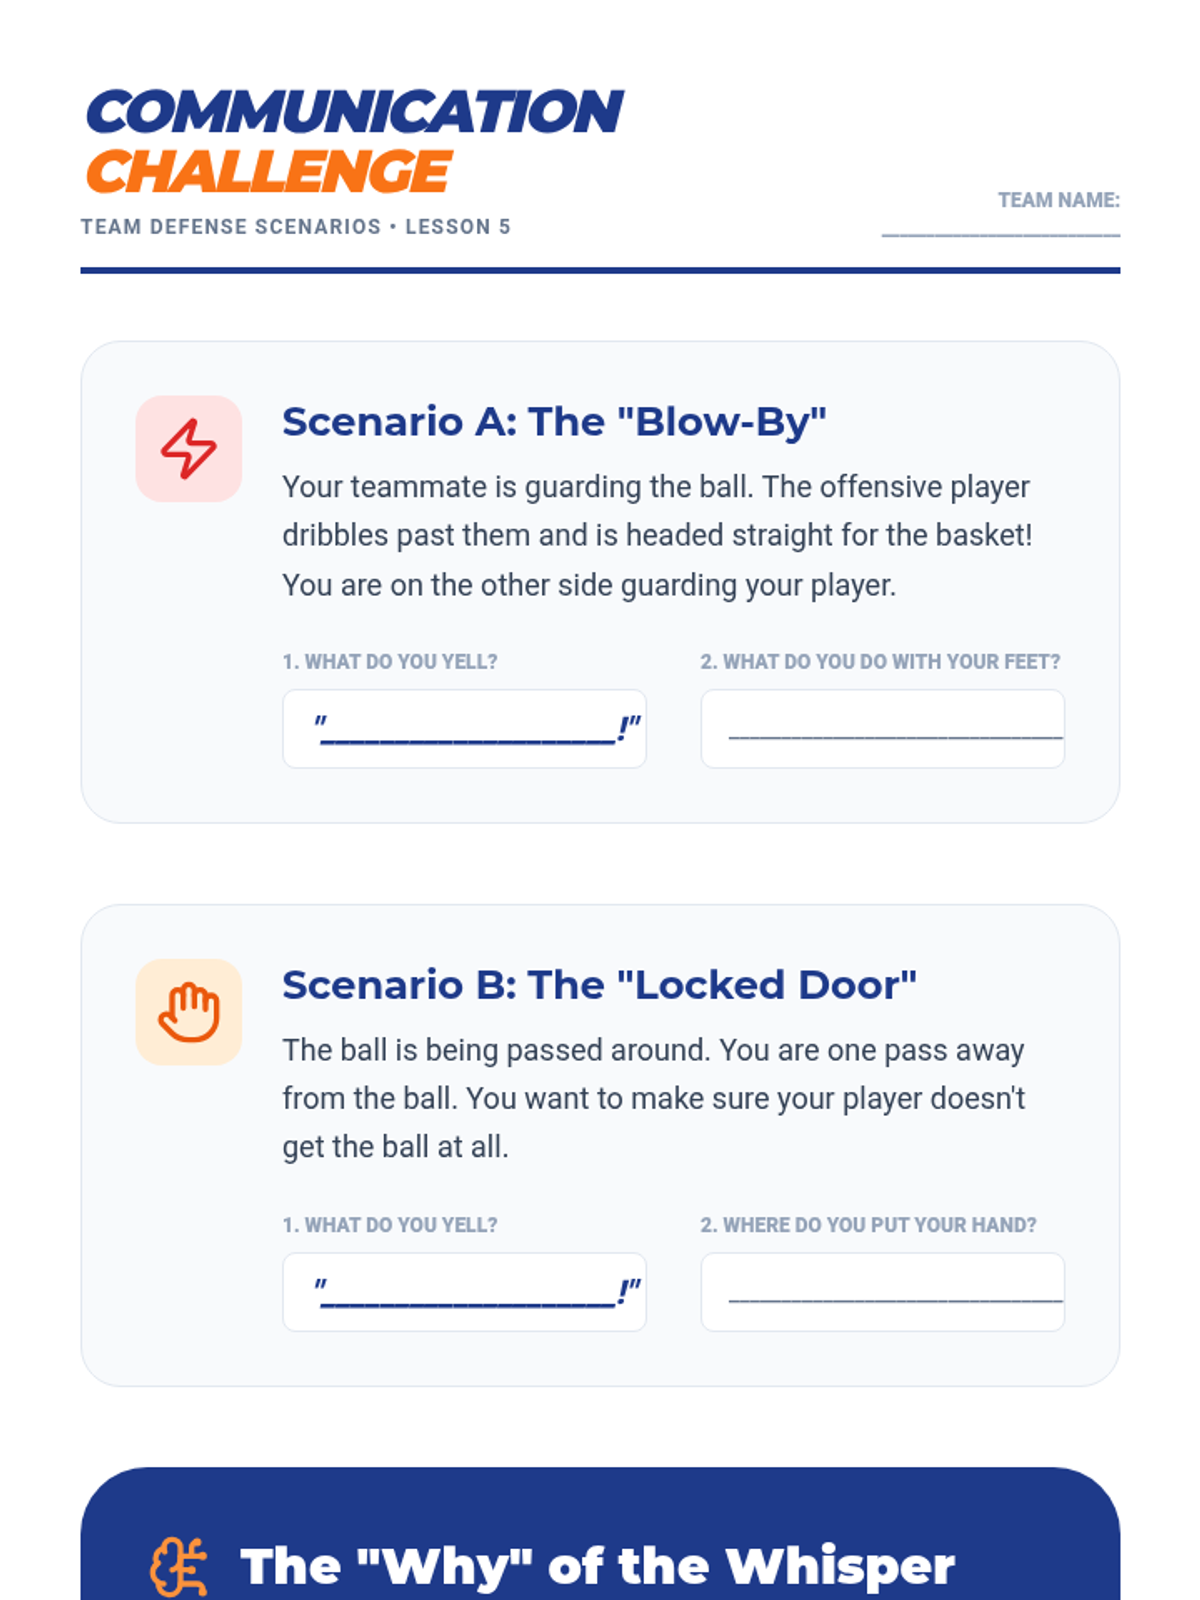Click Scenario A feet answer field
1200x1600 pixels.
pyautogui.click(x=883, y=729)
